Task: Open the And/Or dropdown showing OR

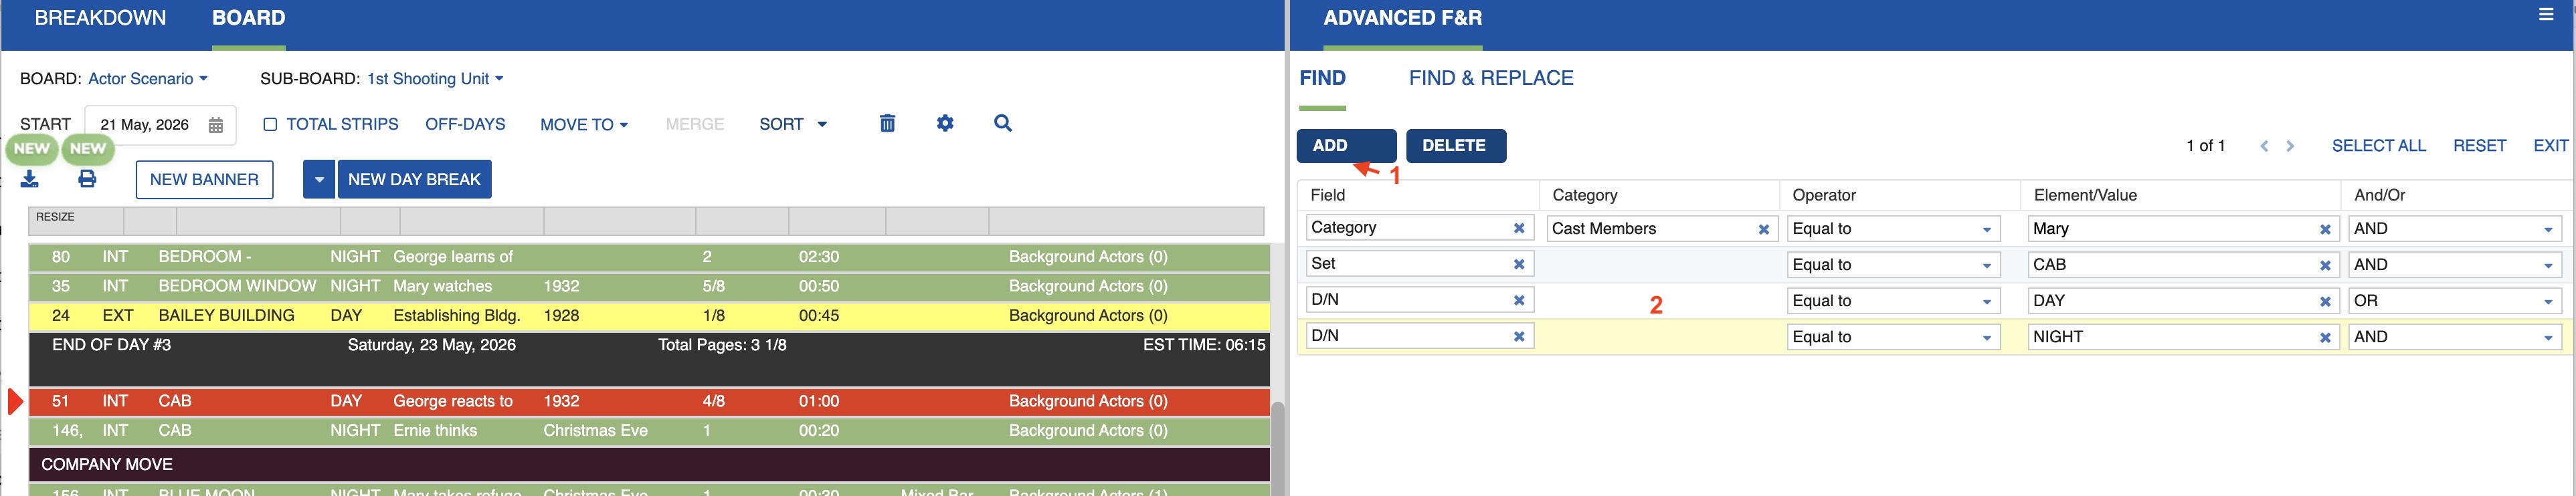Action: (2454, 301)
